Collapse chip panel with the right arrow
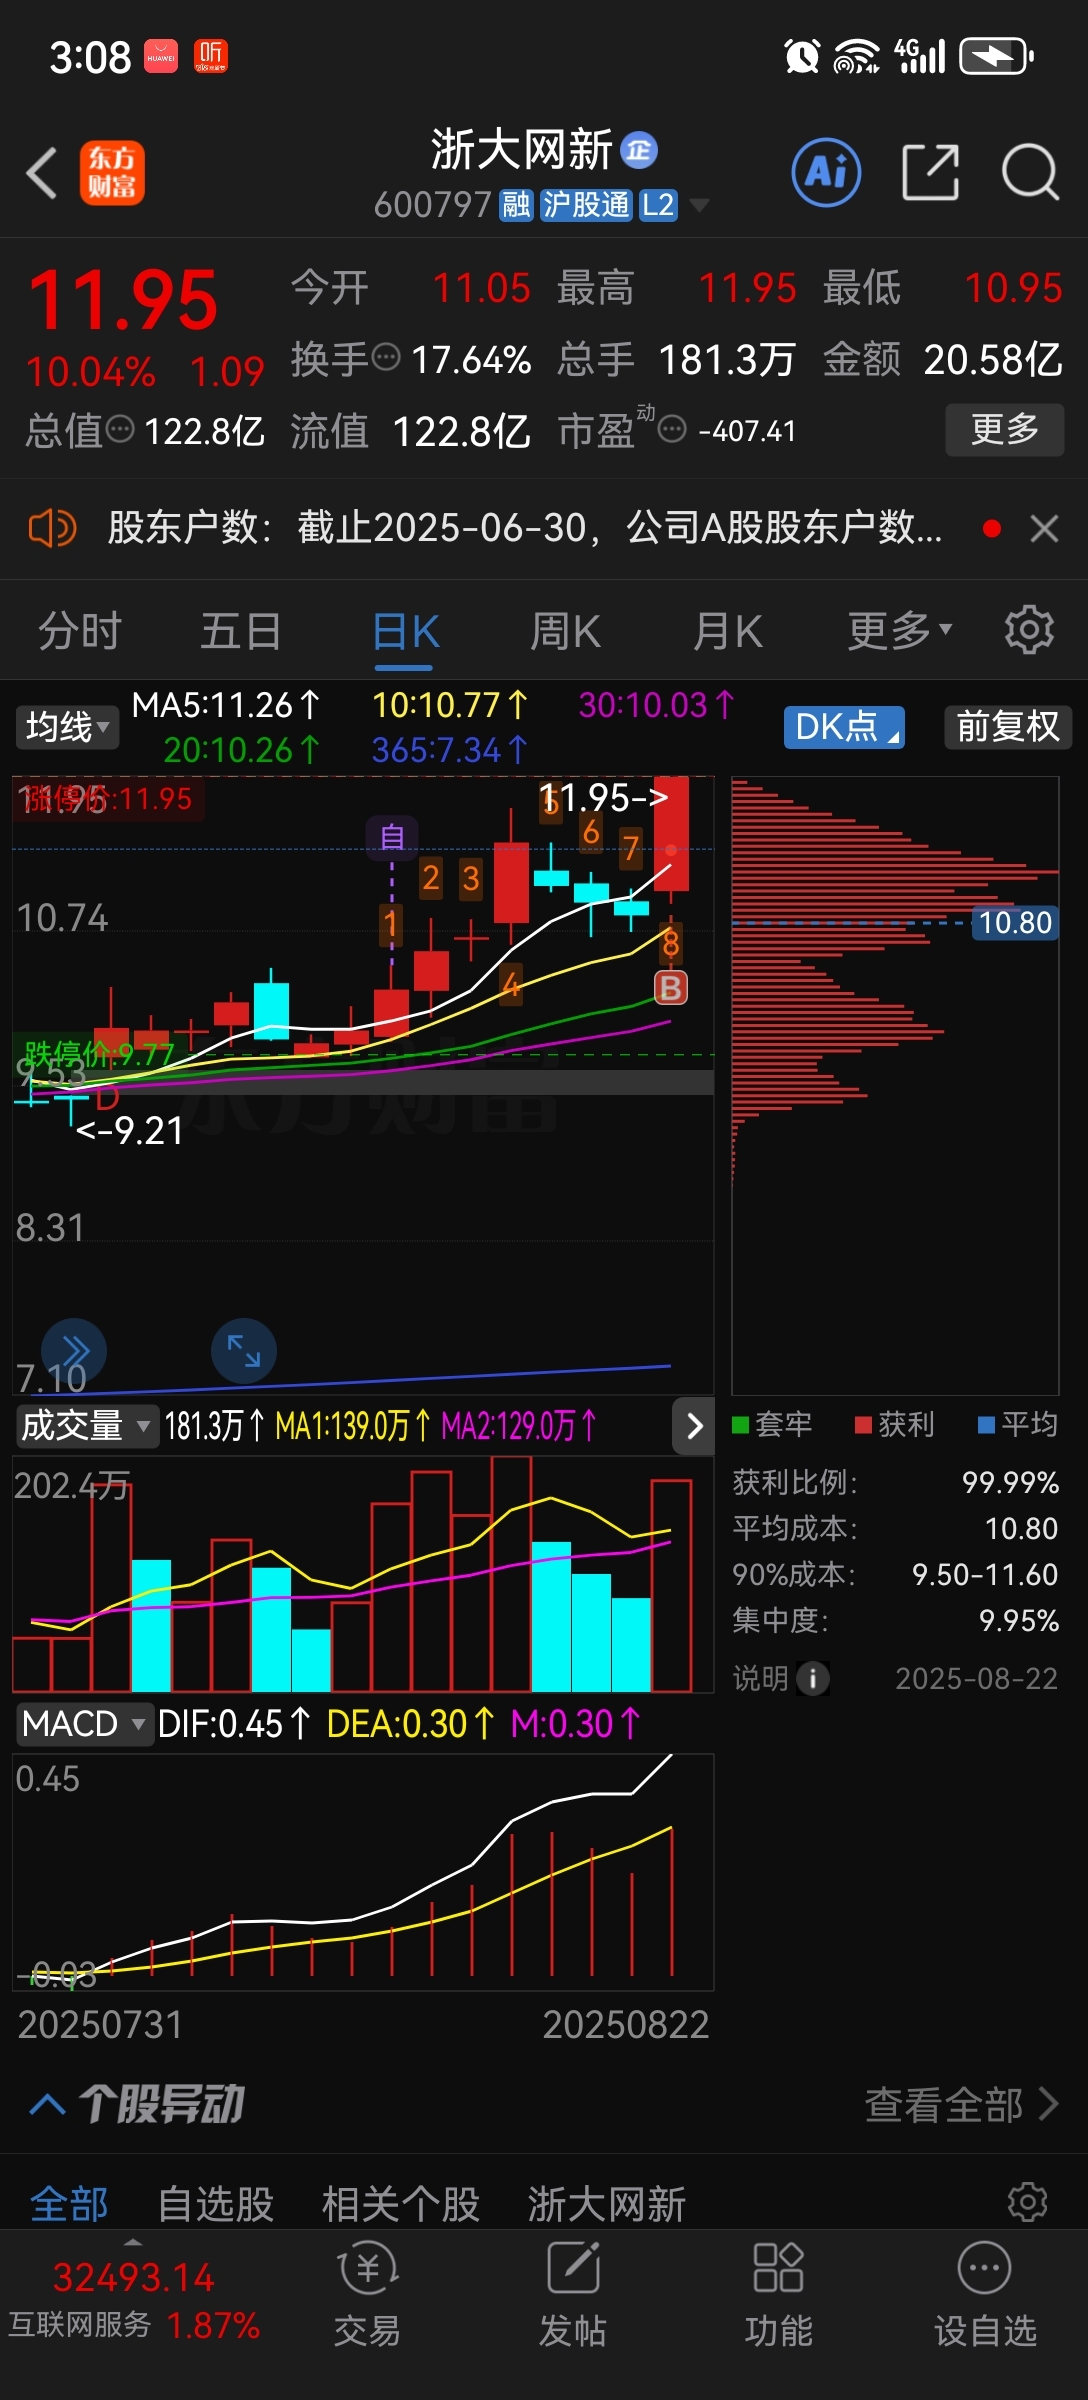This screenshot has width=1088, height=2400. [694, 1426]
